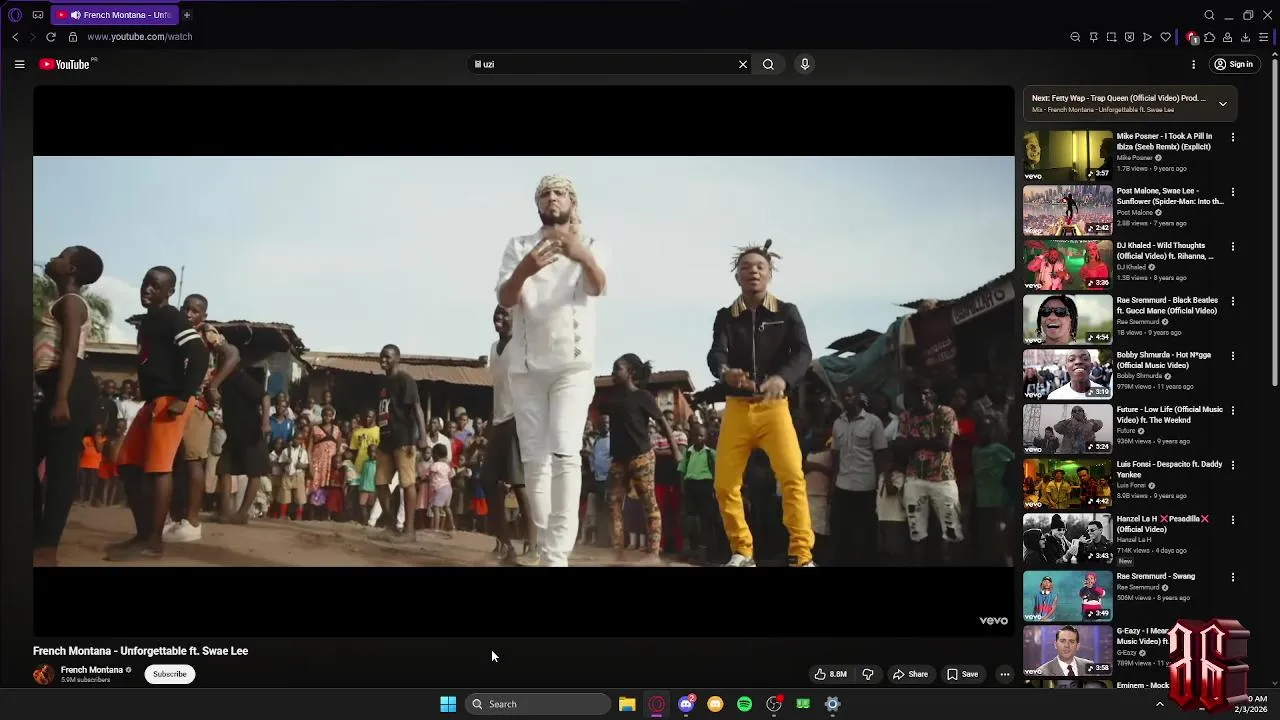This screenshot has width=1280, height=720.
Task: Open the Post Malone Sunflower video title
Action: (1169, 196)
